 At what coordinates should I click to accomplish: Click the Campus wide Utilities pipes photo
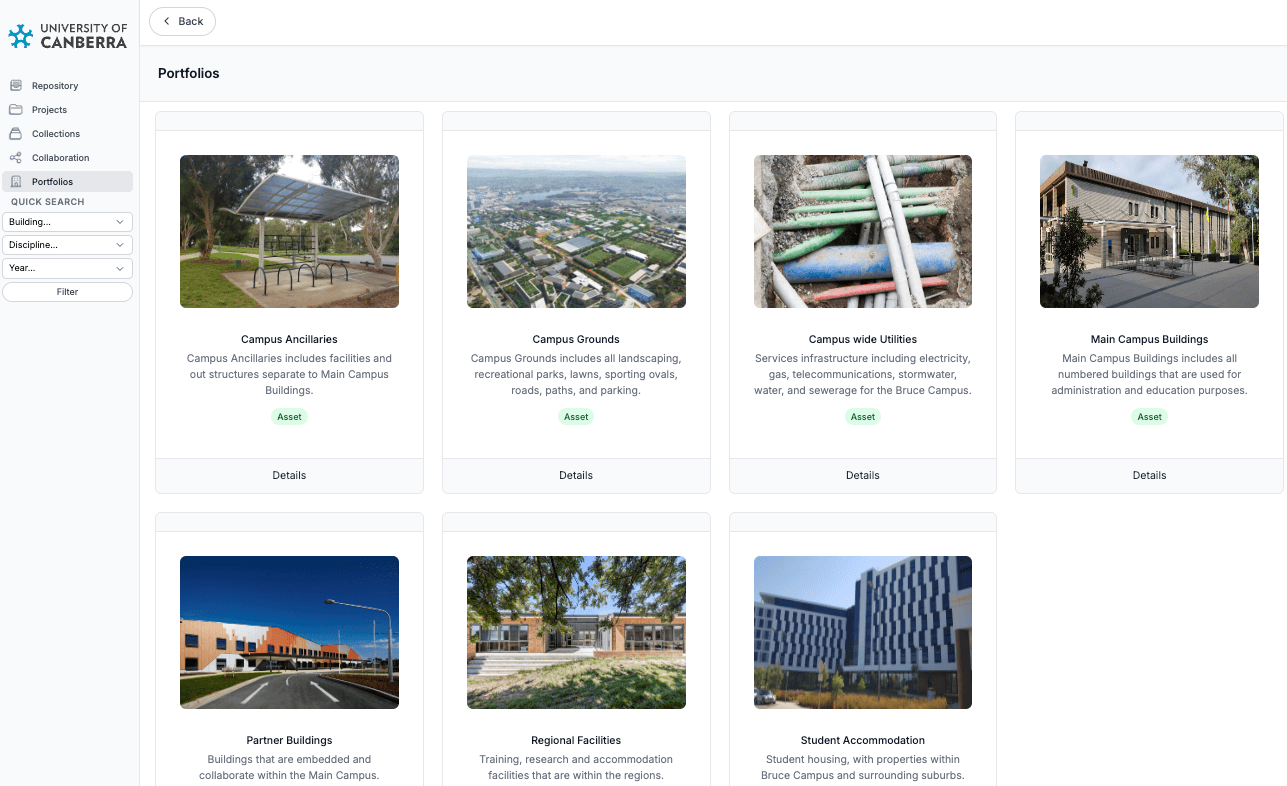pos(863,231)
